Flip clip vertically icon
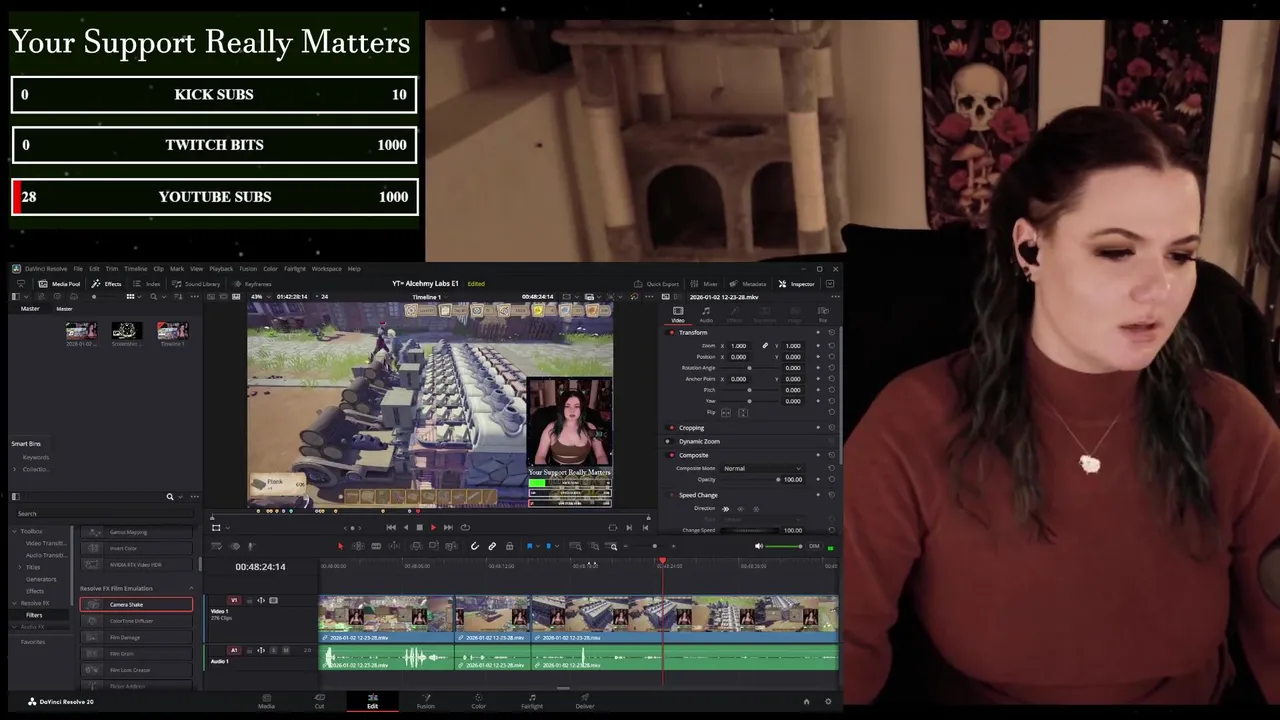The width and height of the screenshot is (1280, 720). pyautogui.click(x=742, y=412)
